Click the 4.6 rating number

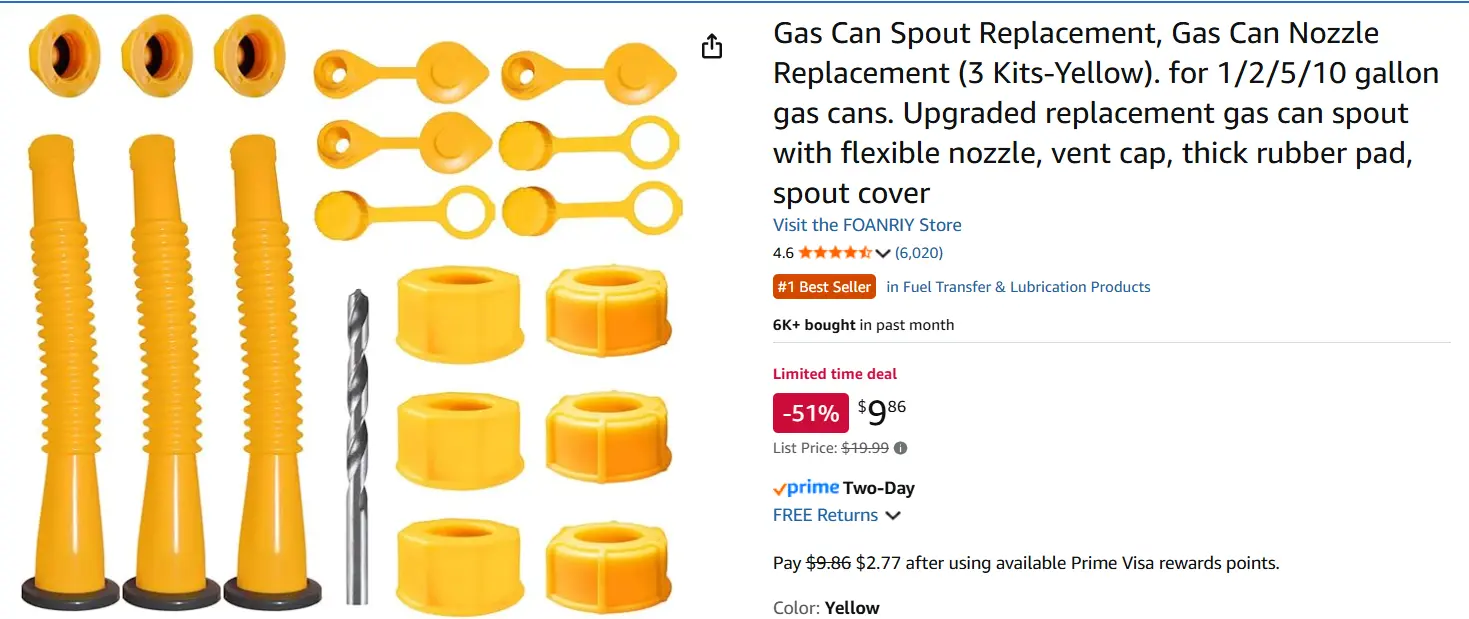coord(783,253)
